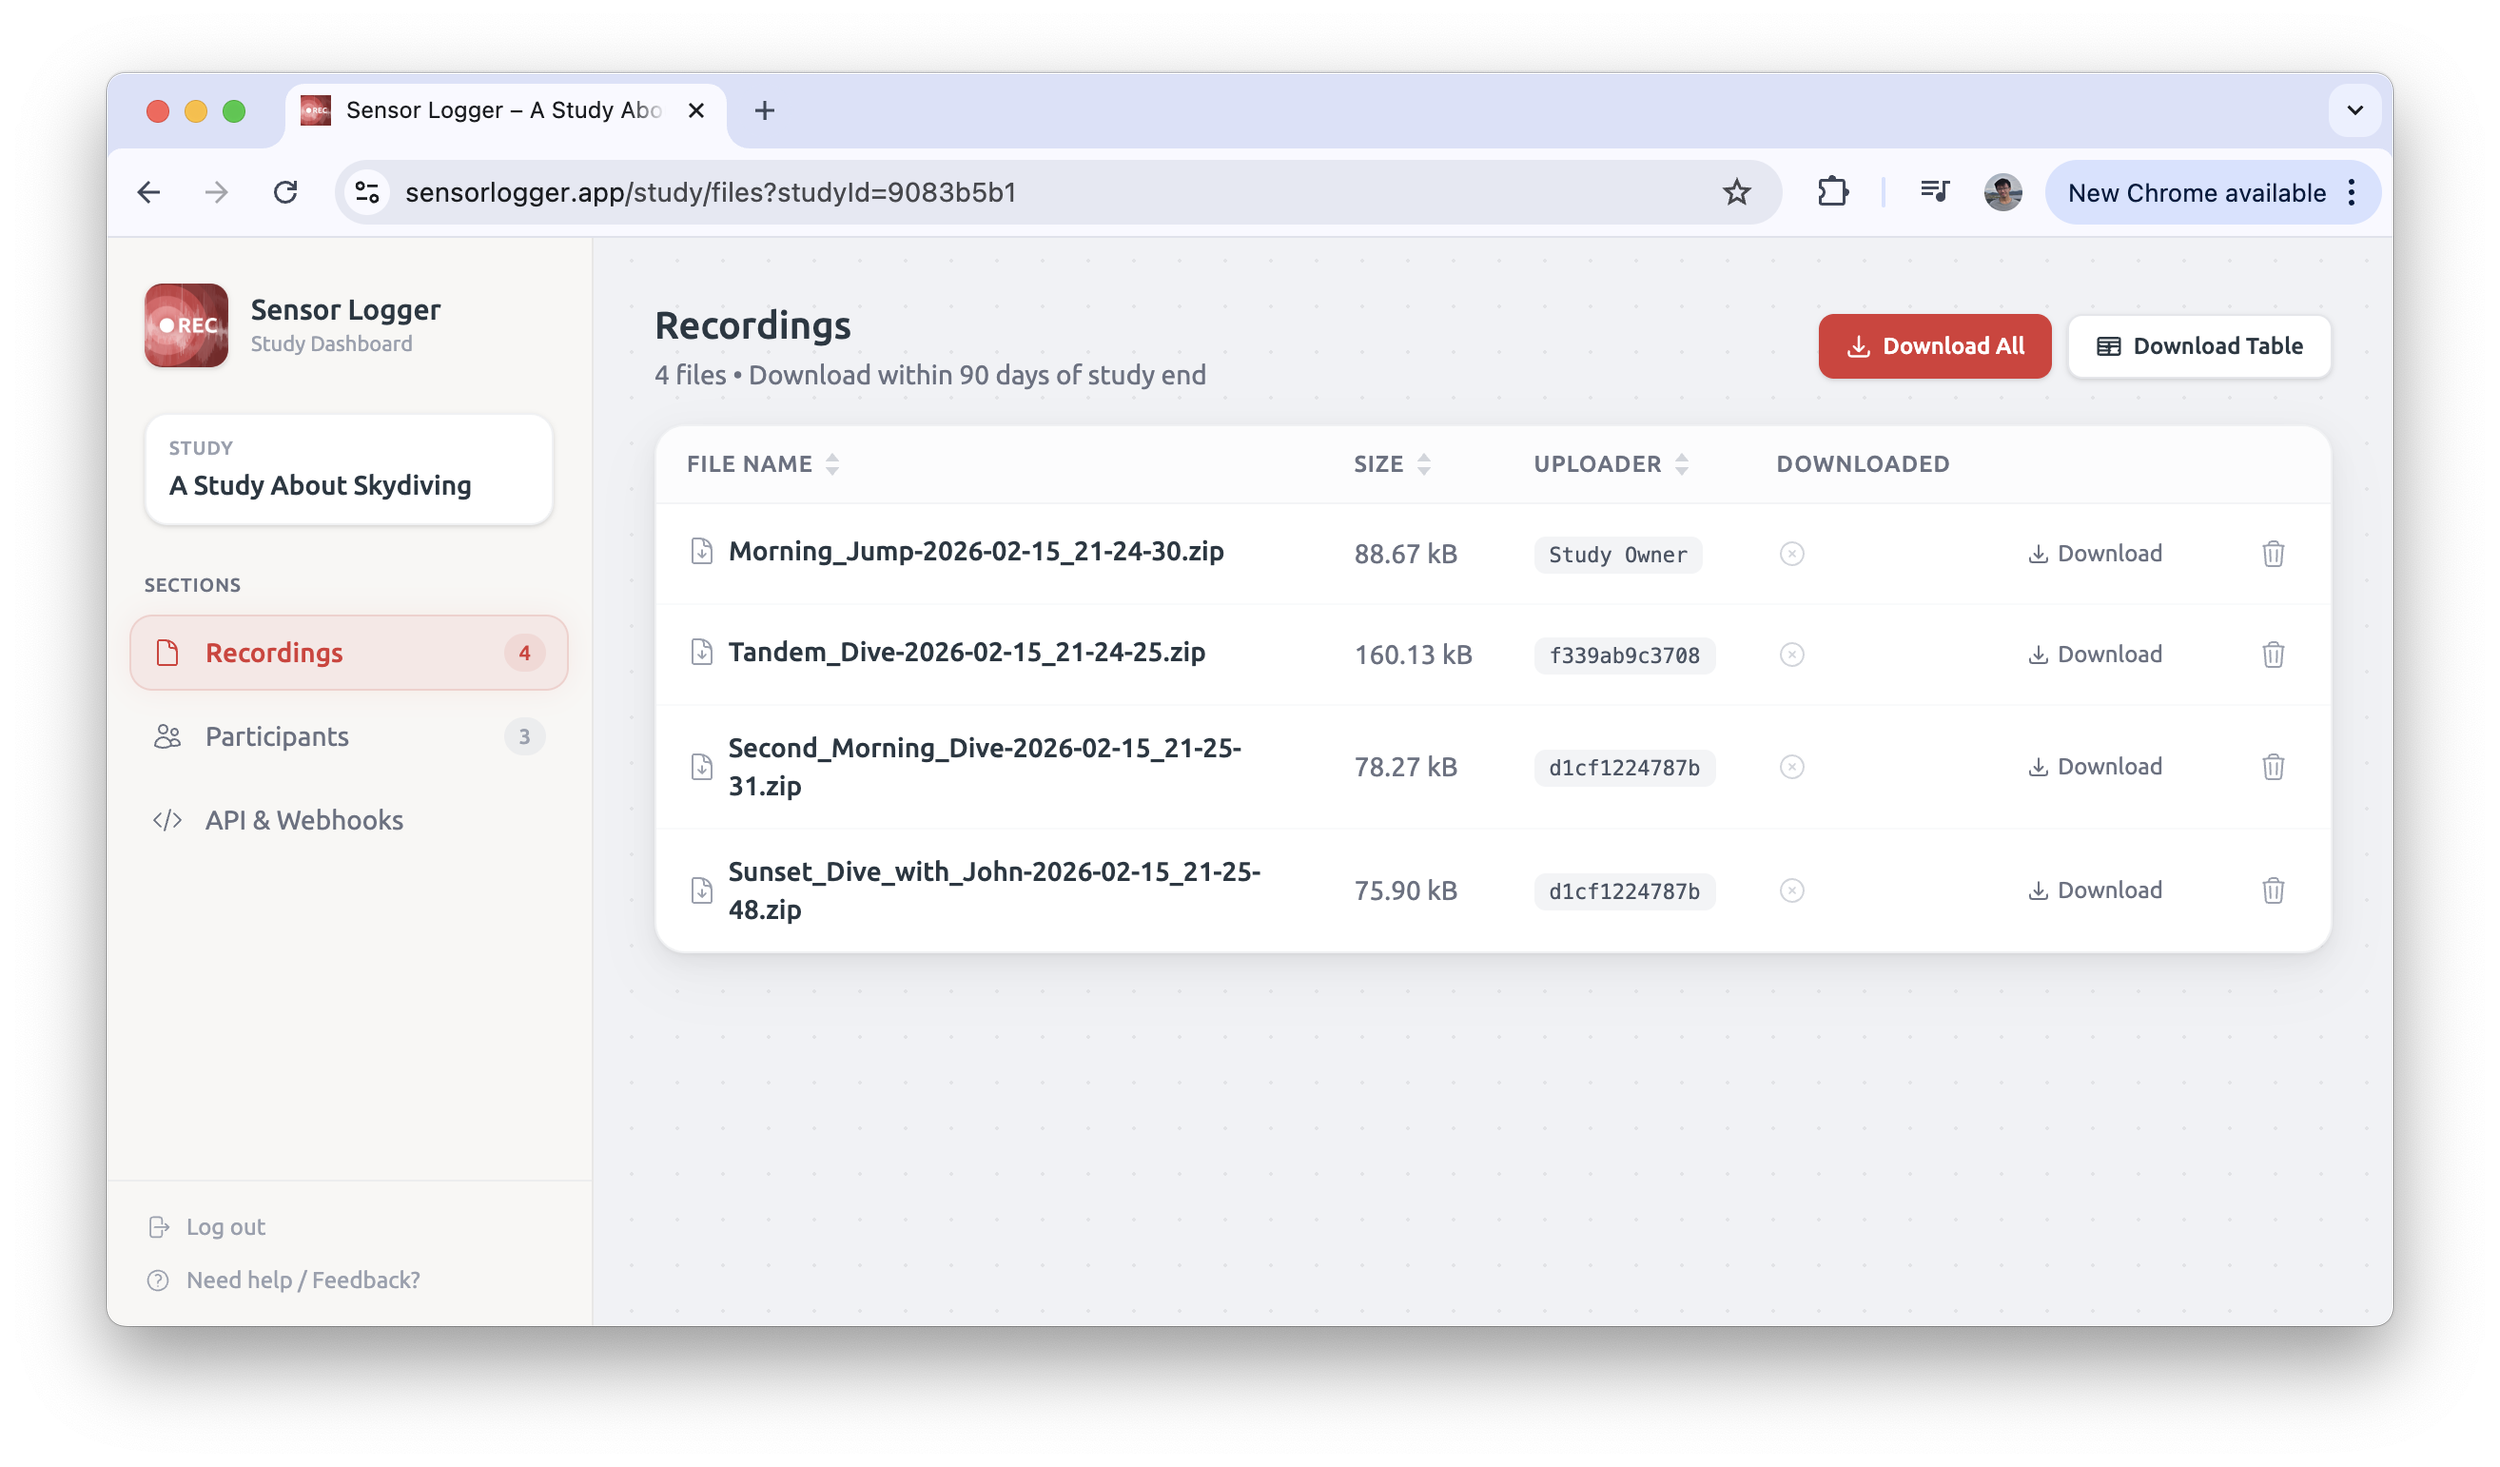The image size is (2500, 1467).
Task: Download the Tandem_Dive zip file
Action: pos(2094,655)
